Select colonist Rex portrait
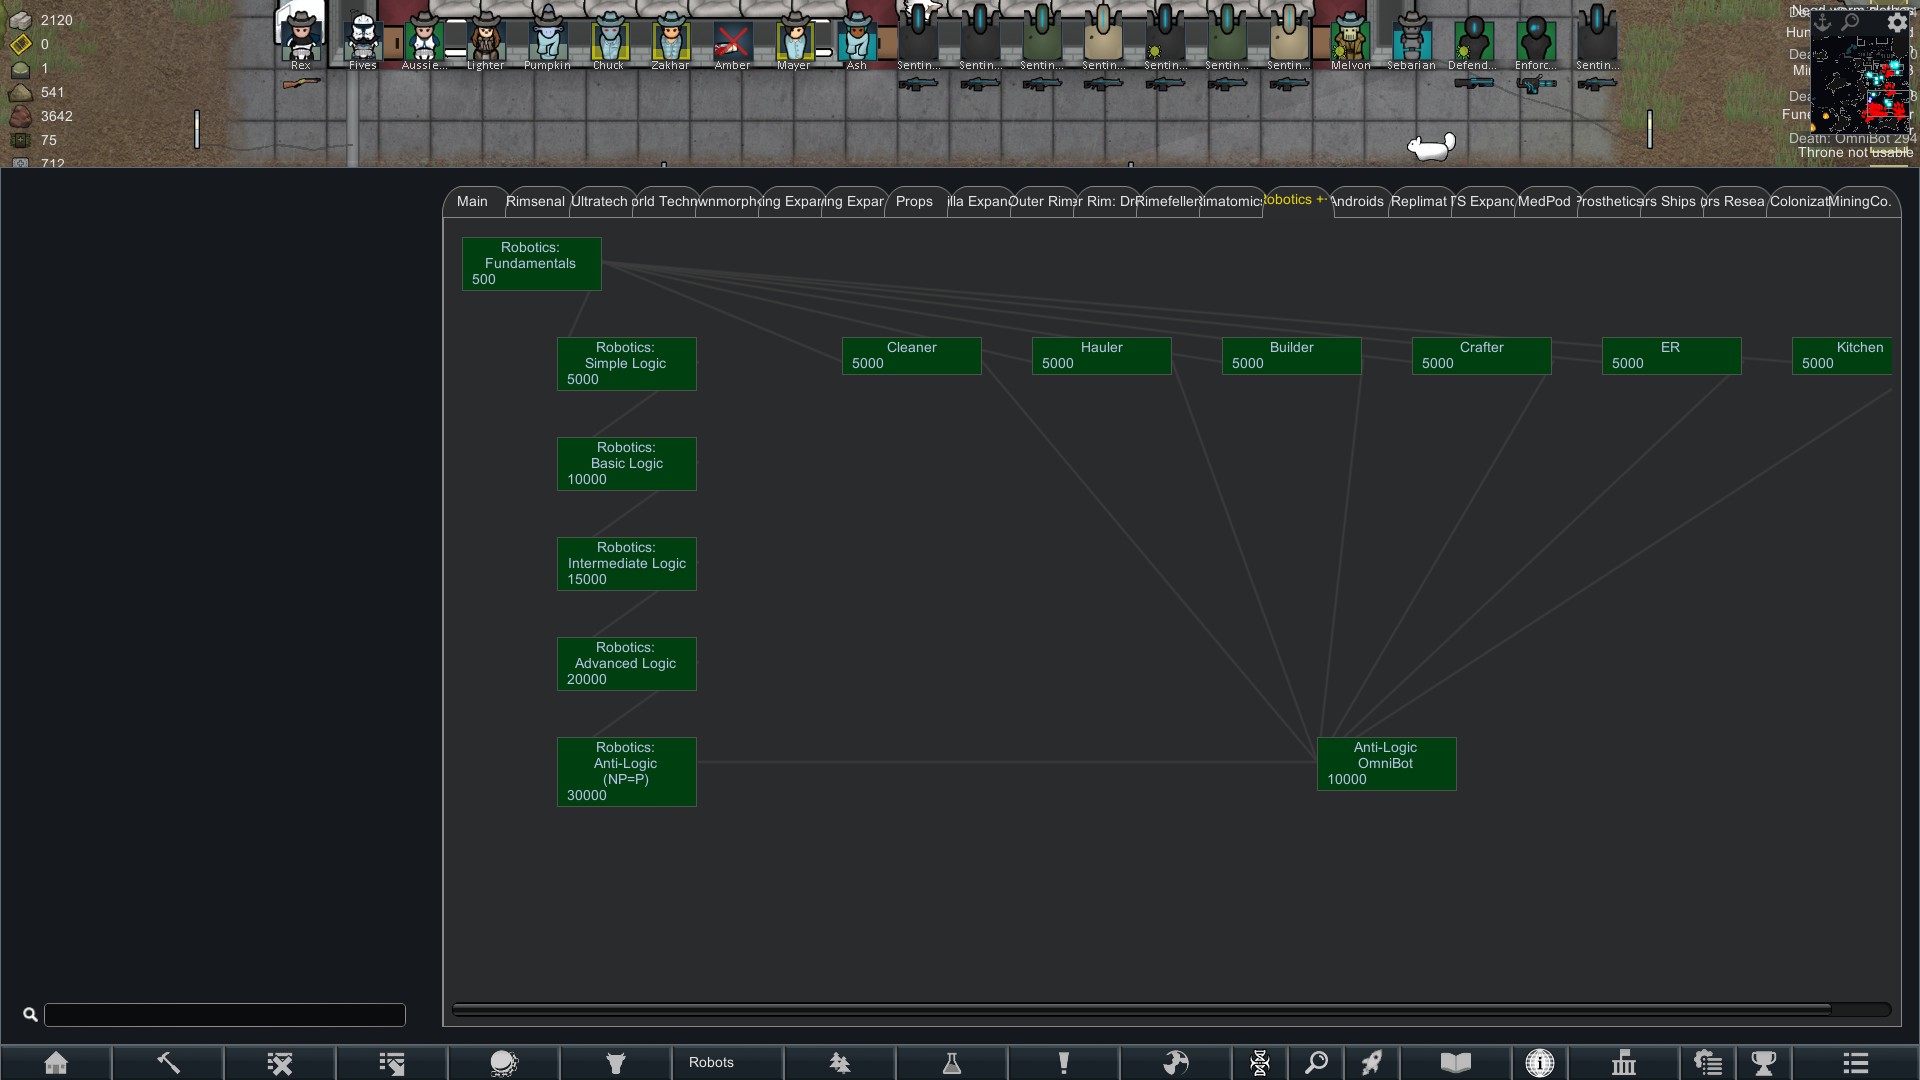 [x=300, y=38]
